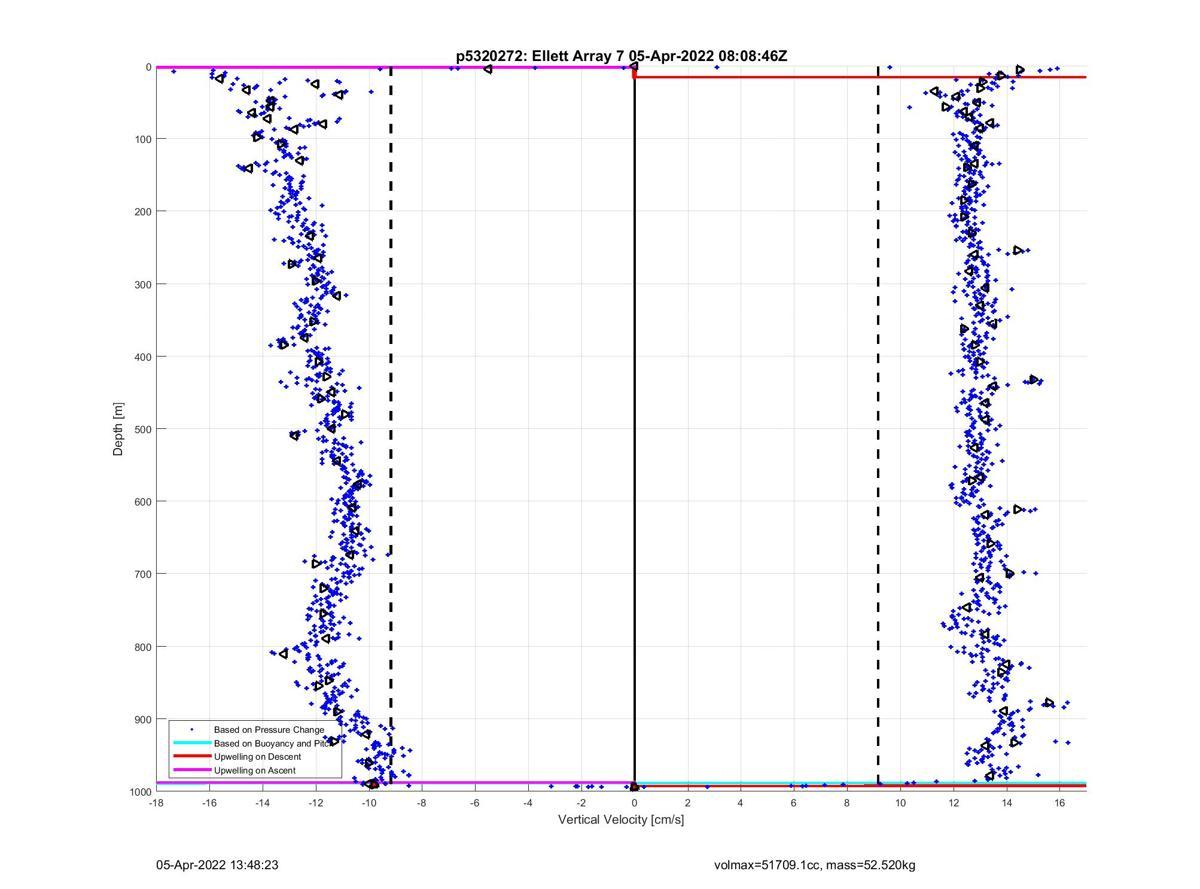Click the 'Depth [m]' axis label
Image resolution: width=1200 pixels, height=889 pixels.
(118, 429)
